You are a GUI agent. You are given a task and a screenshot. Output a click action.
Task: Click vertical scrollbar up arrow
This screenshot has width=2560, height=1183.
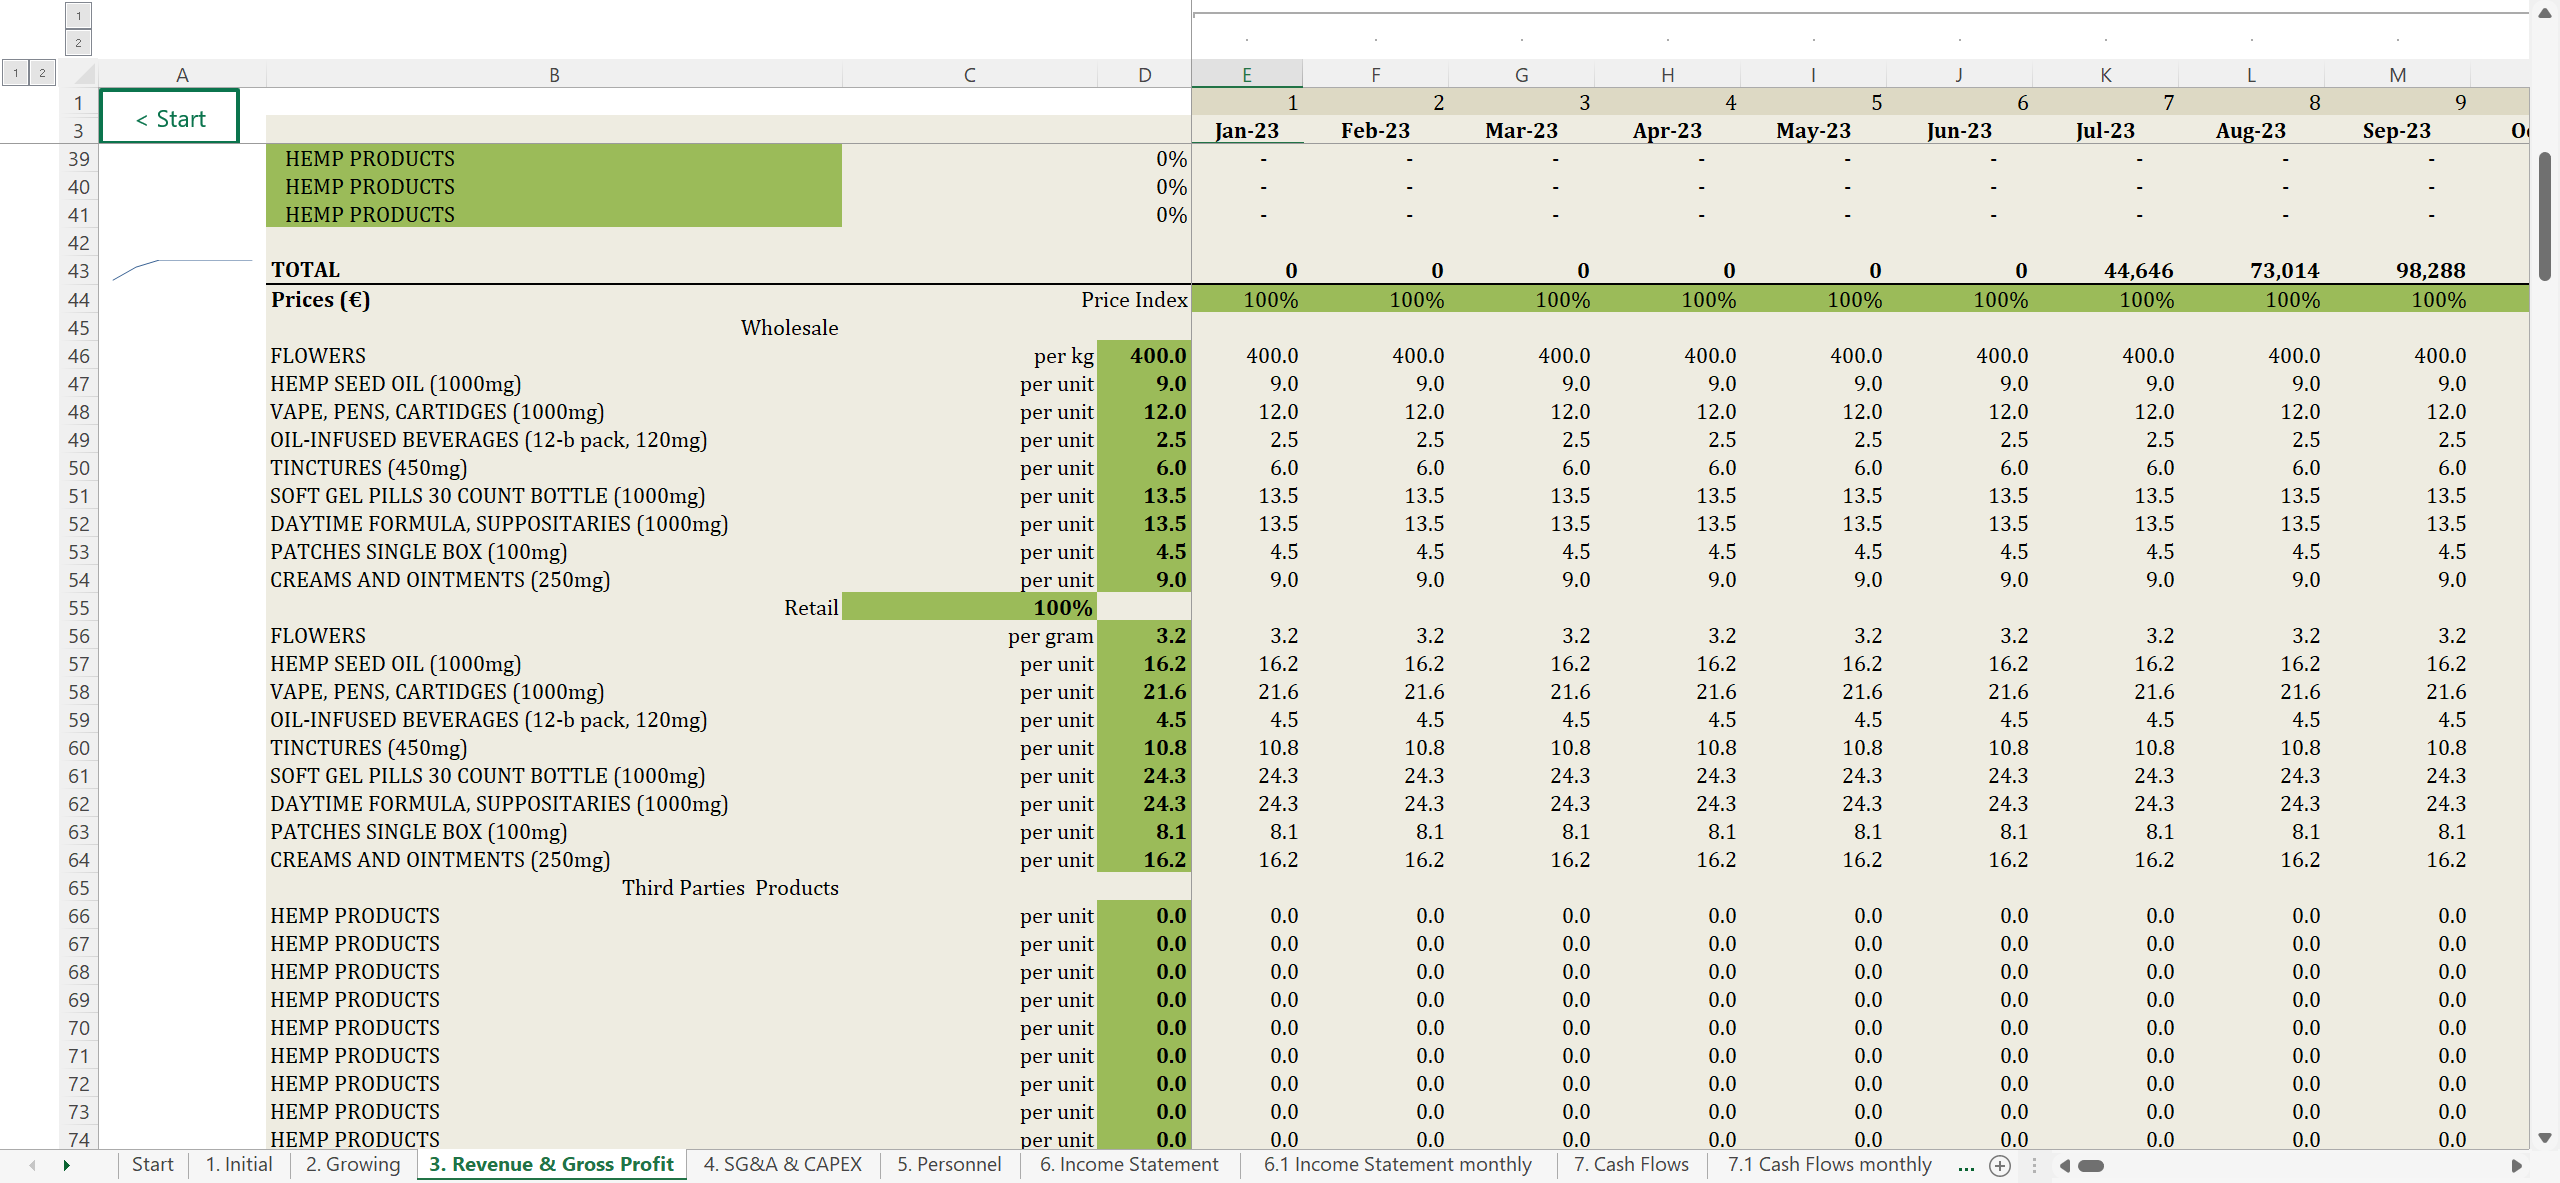(x=2545, y=13)
